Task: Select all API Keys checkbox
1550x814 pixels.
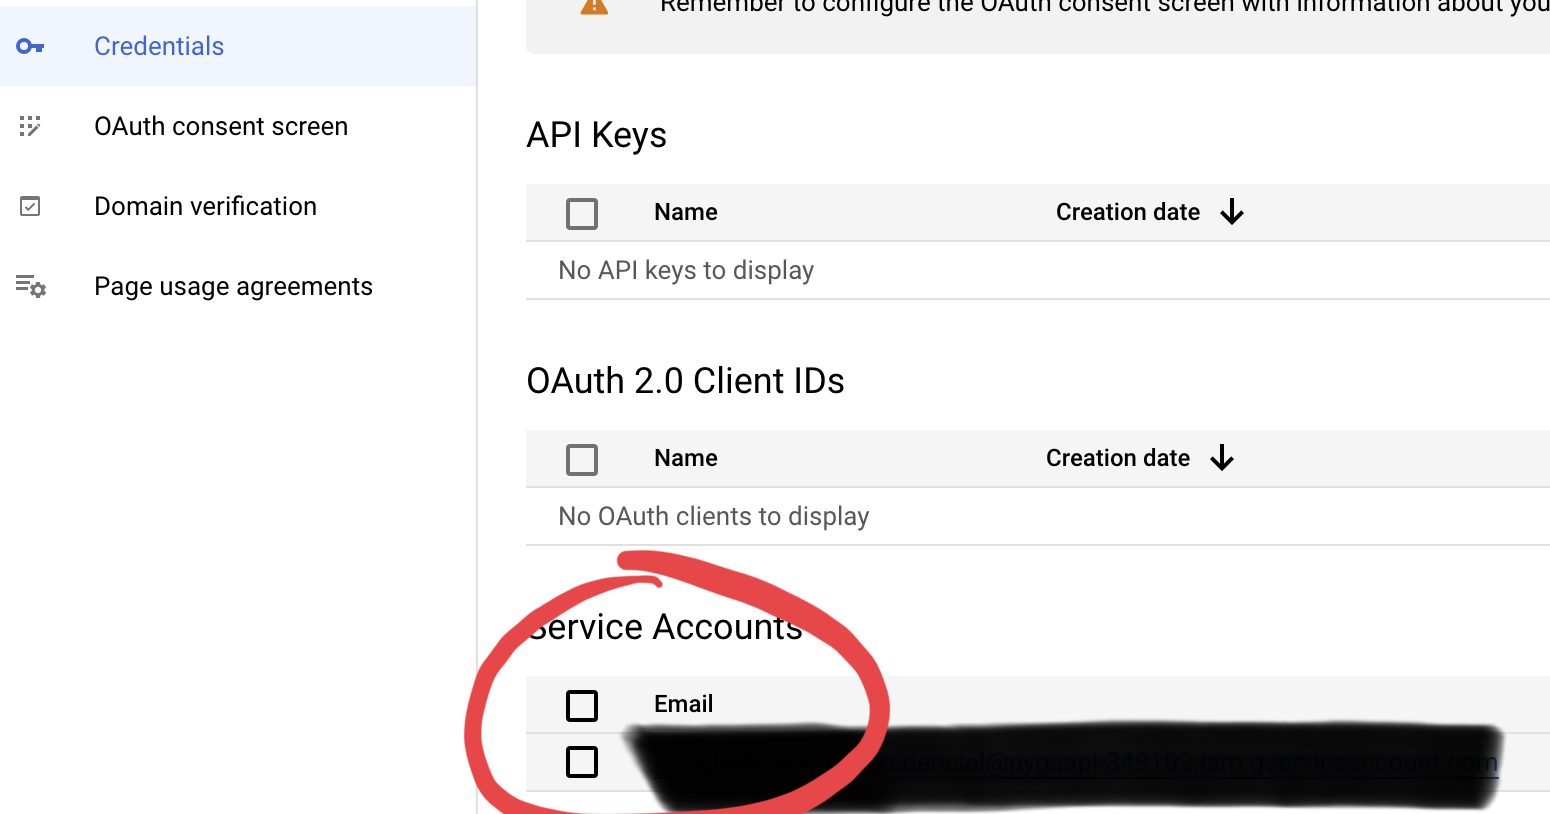Action: click(582, 213)
